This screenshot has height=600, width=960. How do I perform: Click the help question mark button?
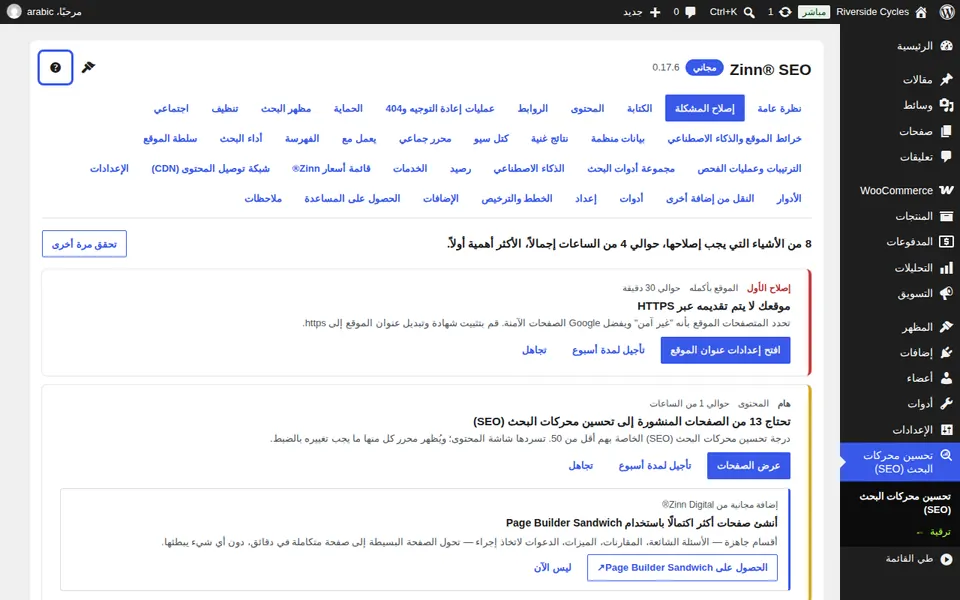pyautogui.click(x=55, y=67)
